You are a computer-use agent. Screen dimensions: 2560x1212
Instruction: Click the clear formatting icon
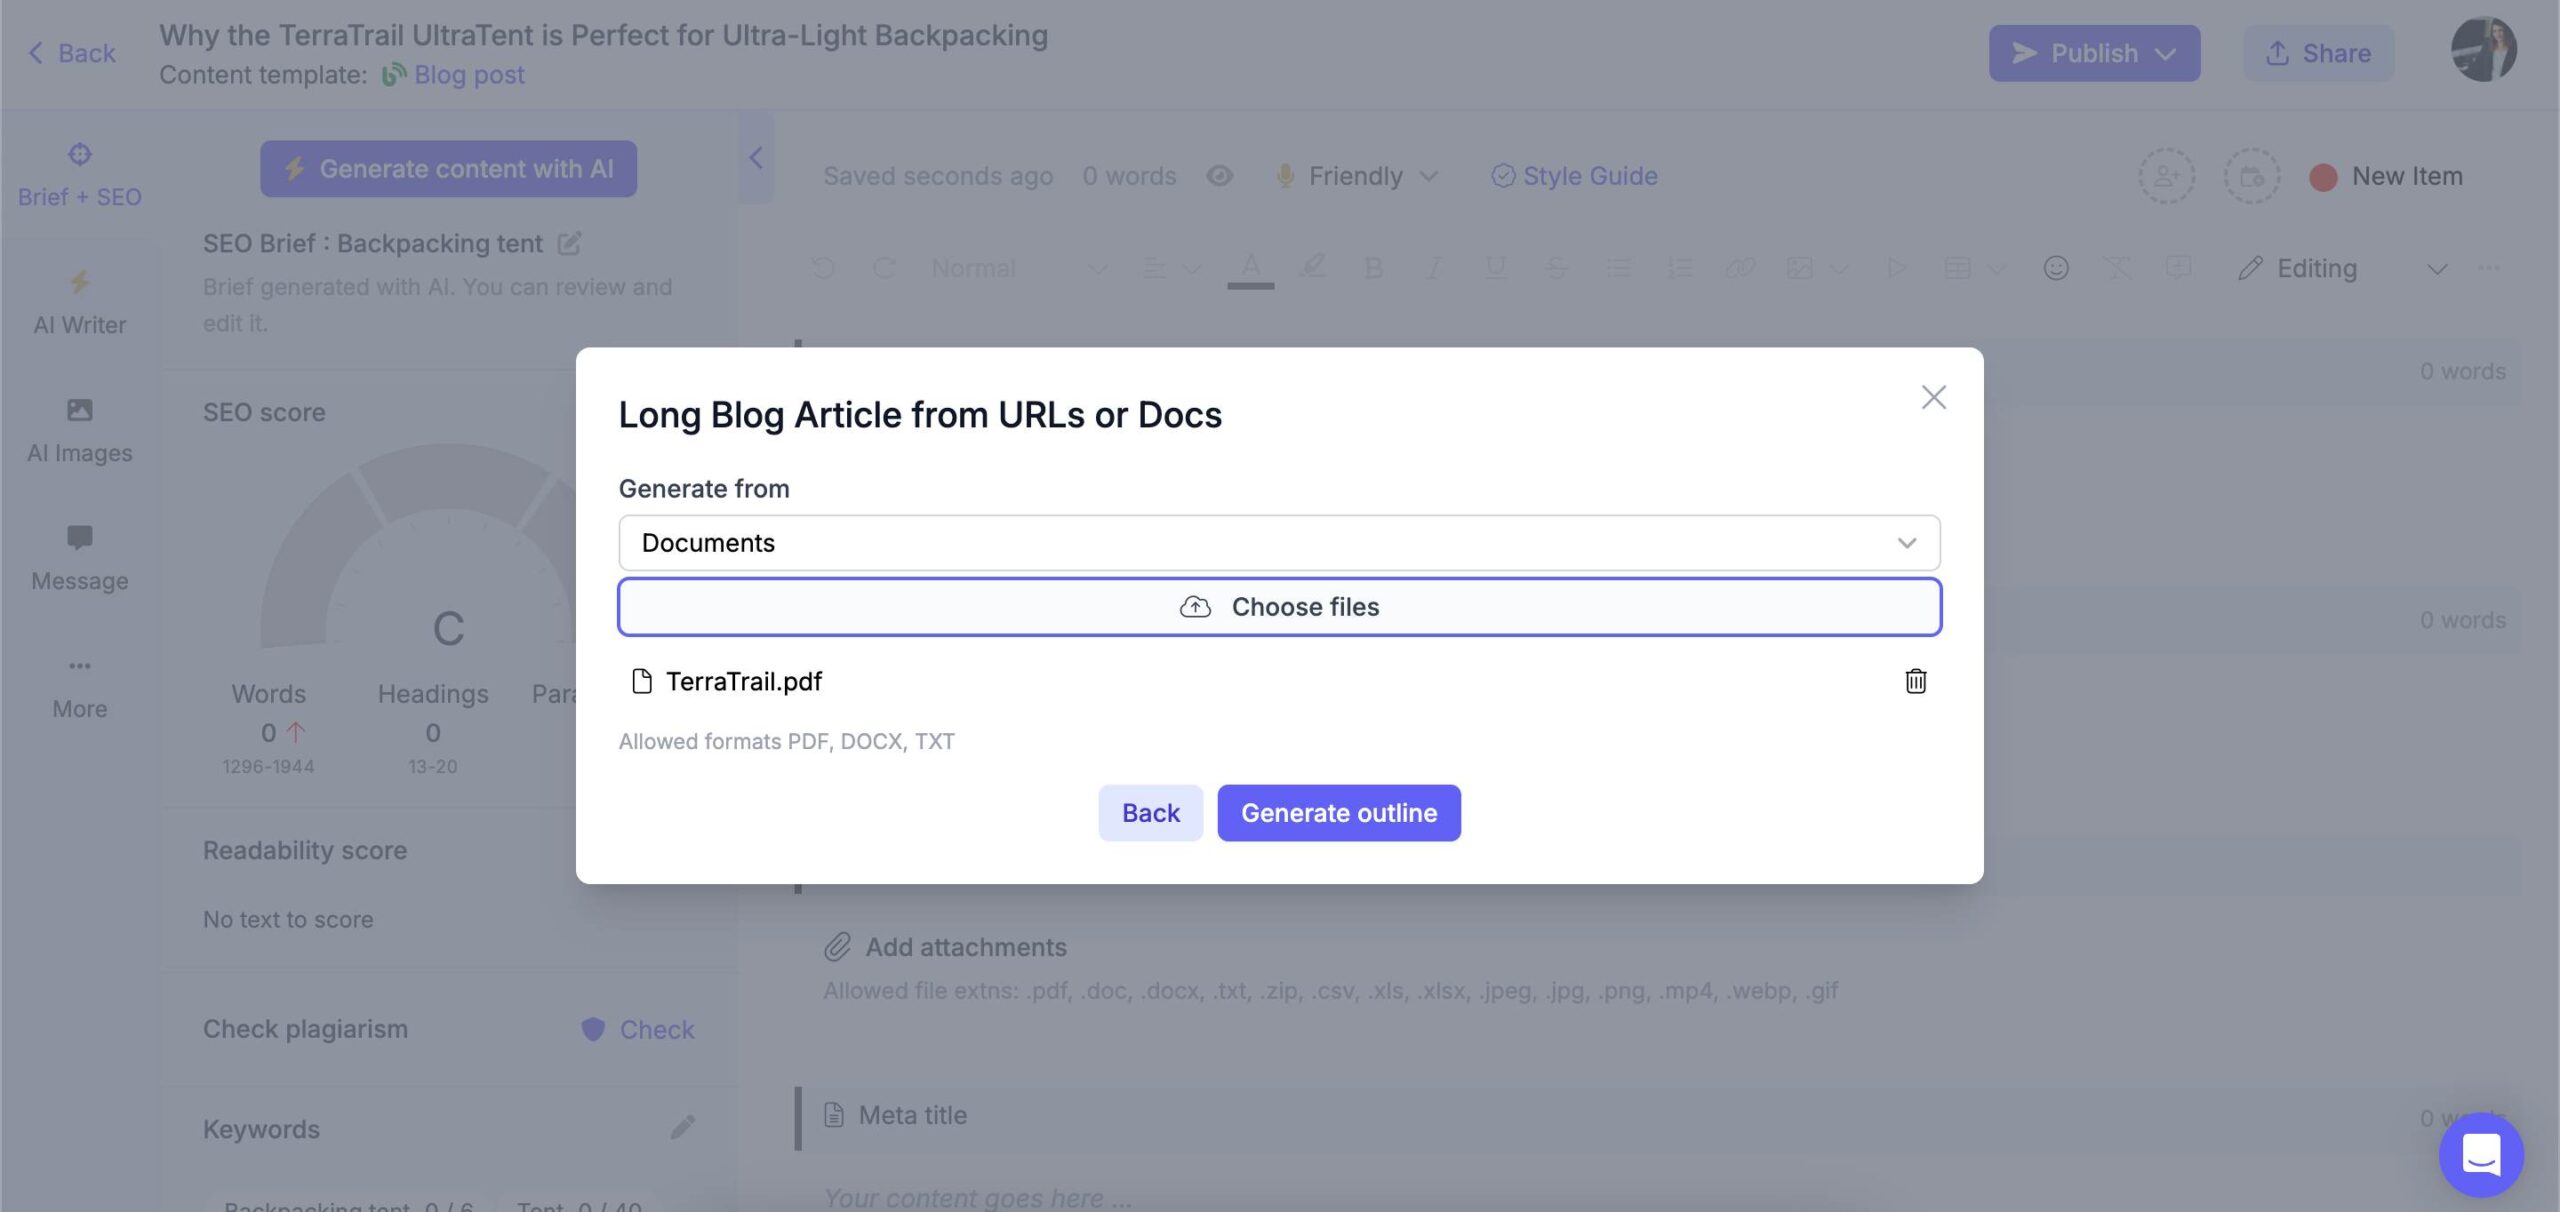pyautogui.click(x=2117, y=268)
